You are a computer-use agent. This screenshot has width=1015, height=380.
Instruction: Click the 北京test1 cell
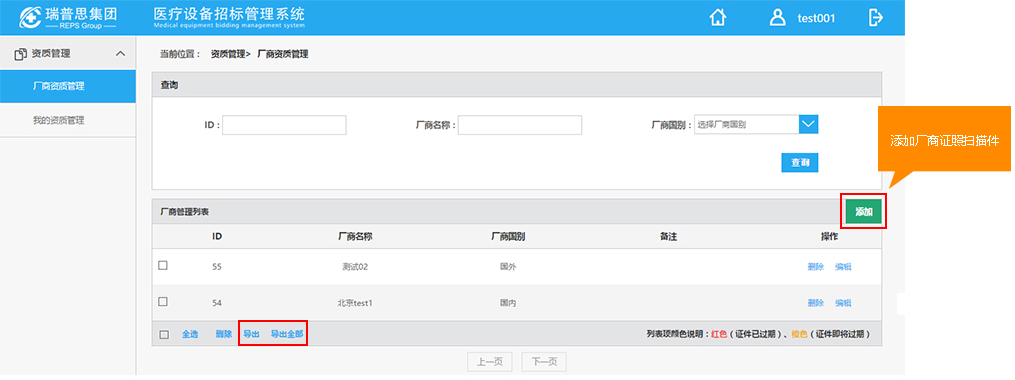coord(355,303)
